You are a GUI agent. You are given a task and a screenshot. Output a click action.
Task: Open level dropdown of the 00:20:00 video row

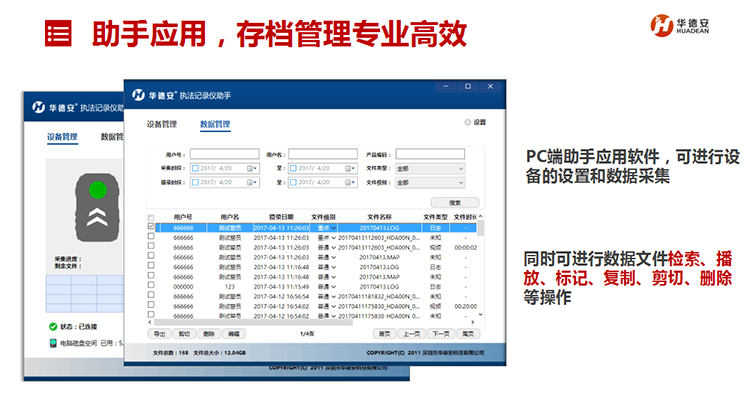pos(333,306)
